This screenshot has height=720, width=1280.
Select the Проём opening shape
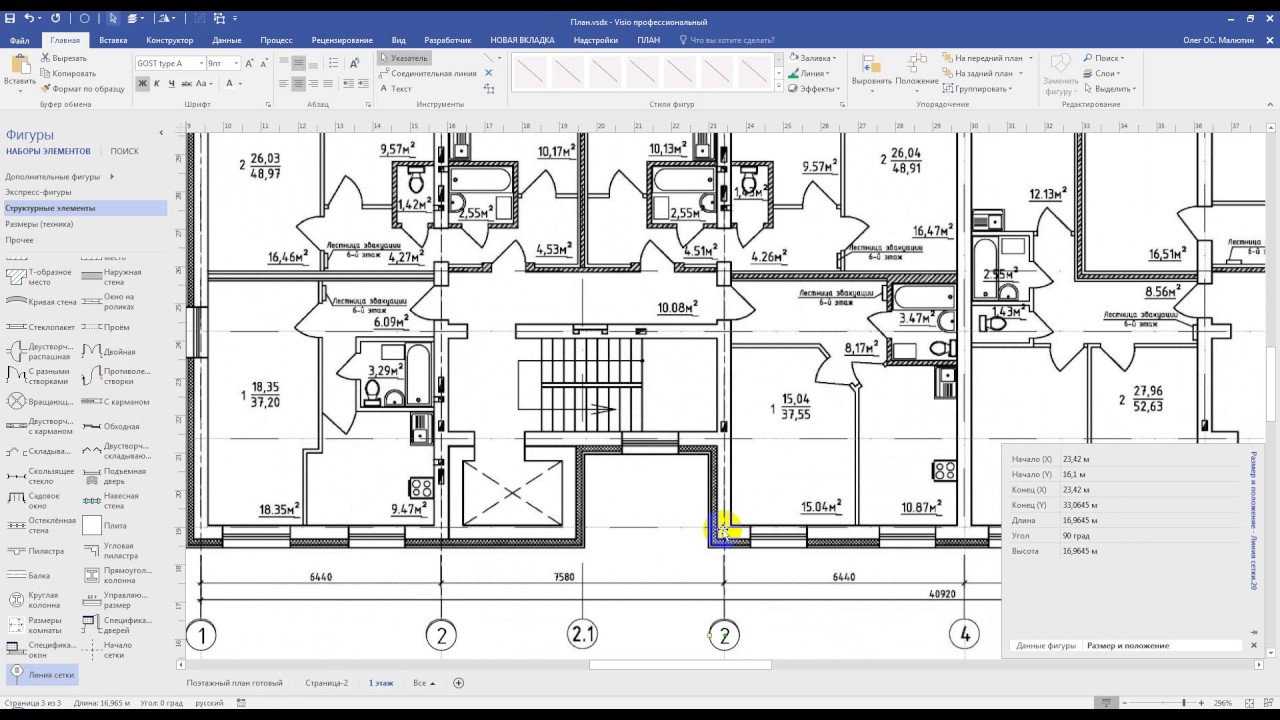point(105,327)
